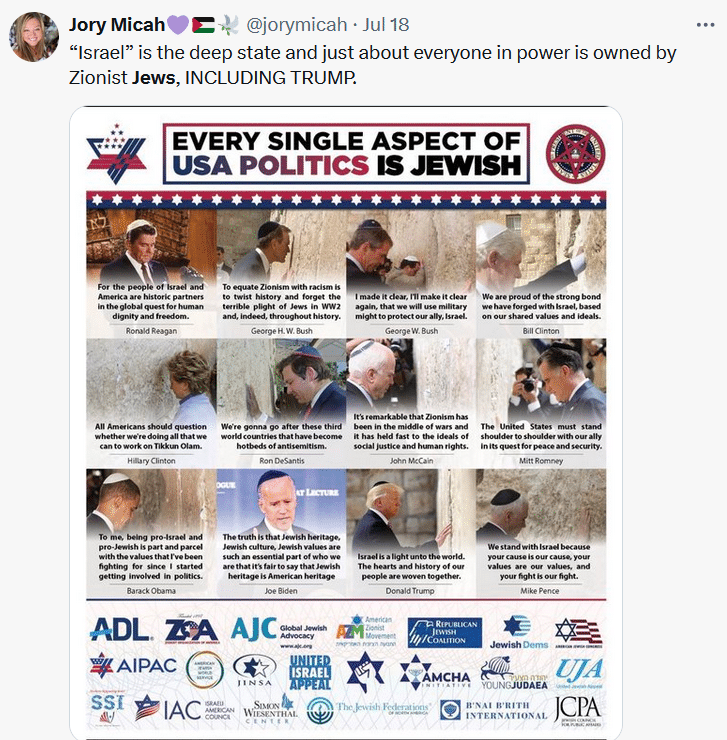727x740 pixels.
Task: Click the dove emoji in the display name
Action: (x=228, y=25)
